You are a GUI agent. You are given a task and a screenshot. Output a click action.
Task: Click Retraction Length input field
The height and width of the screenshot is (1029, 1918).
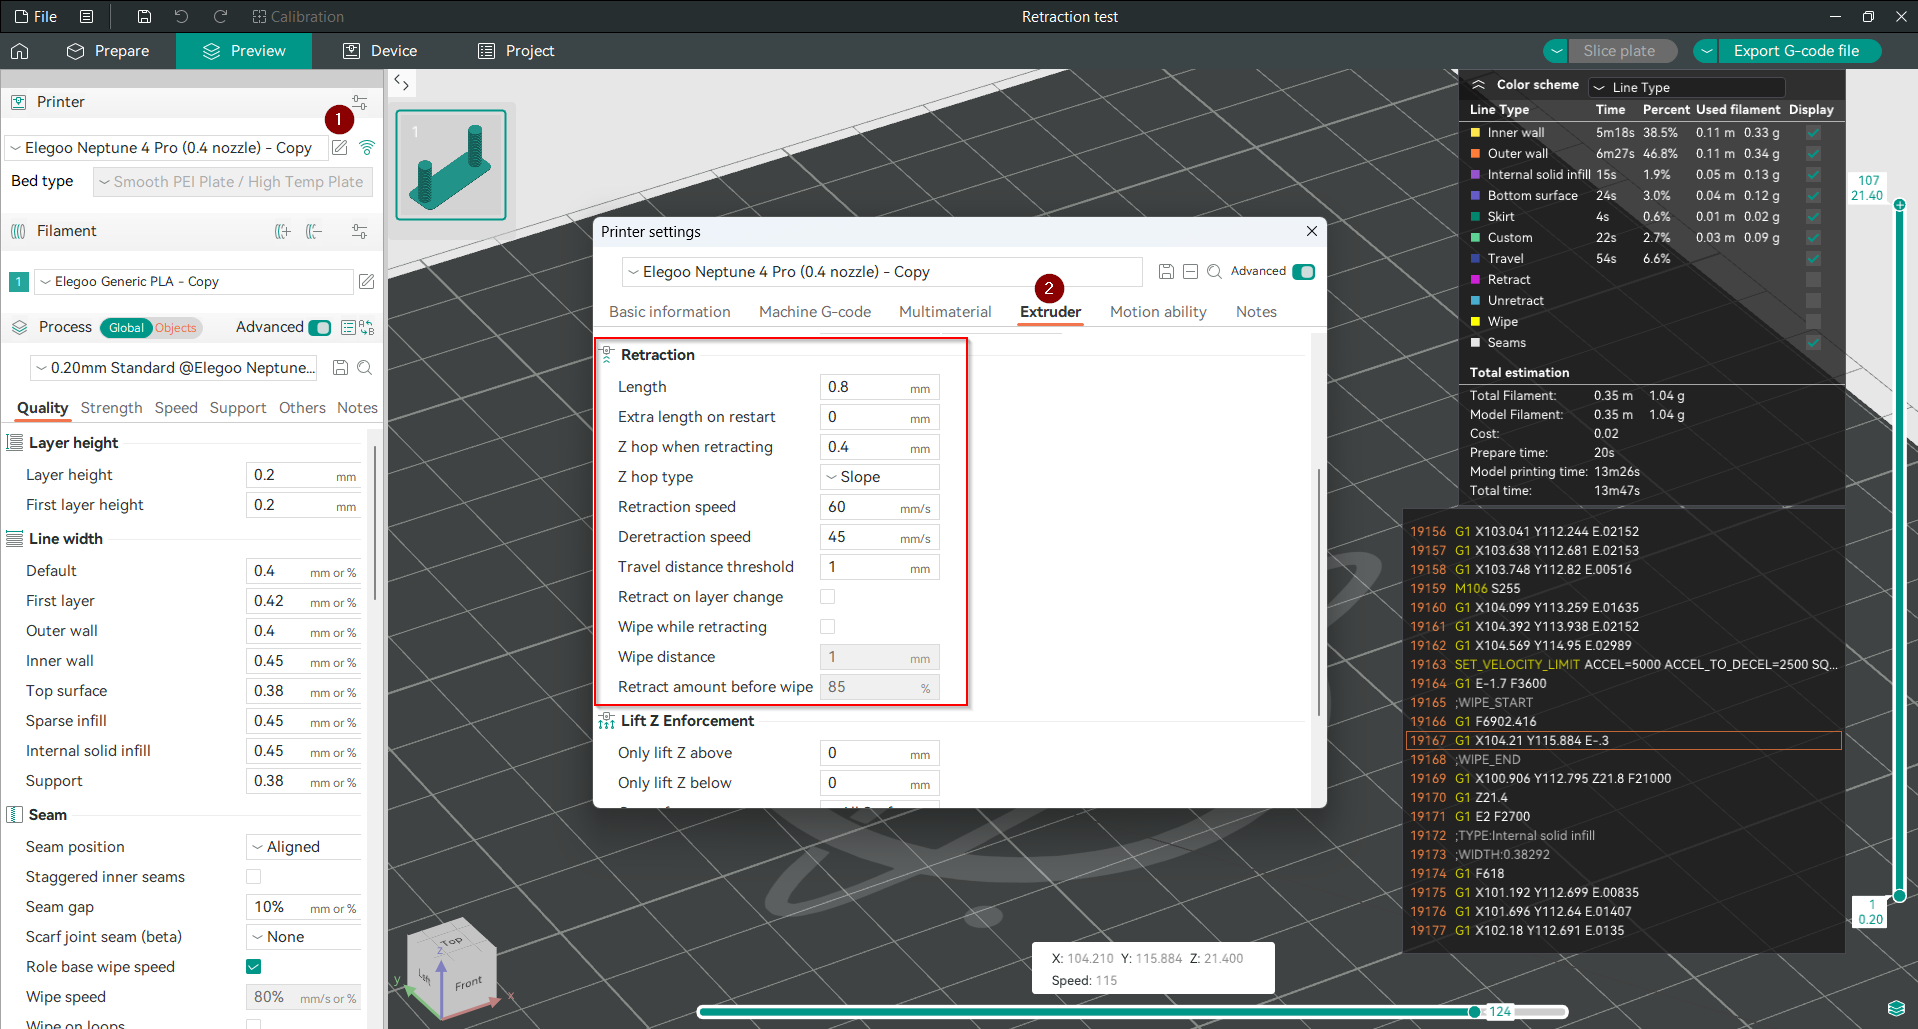tap(879, 387)
